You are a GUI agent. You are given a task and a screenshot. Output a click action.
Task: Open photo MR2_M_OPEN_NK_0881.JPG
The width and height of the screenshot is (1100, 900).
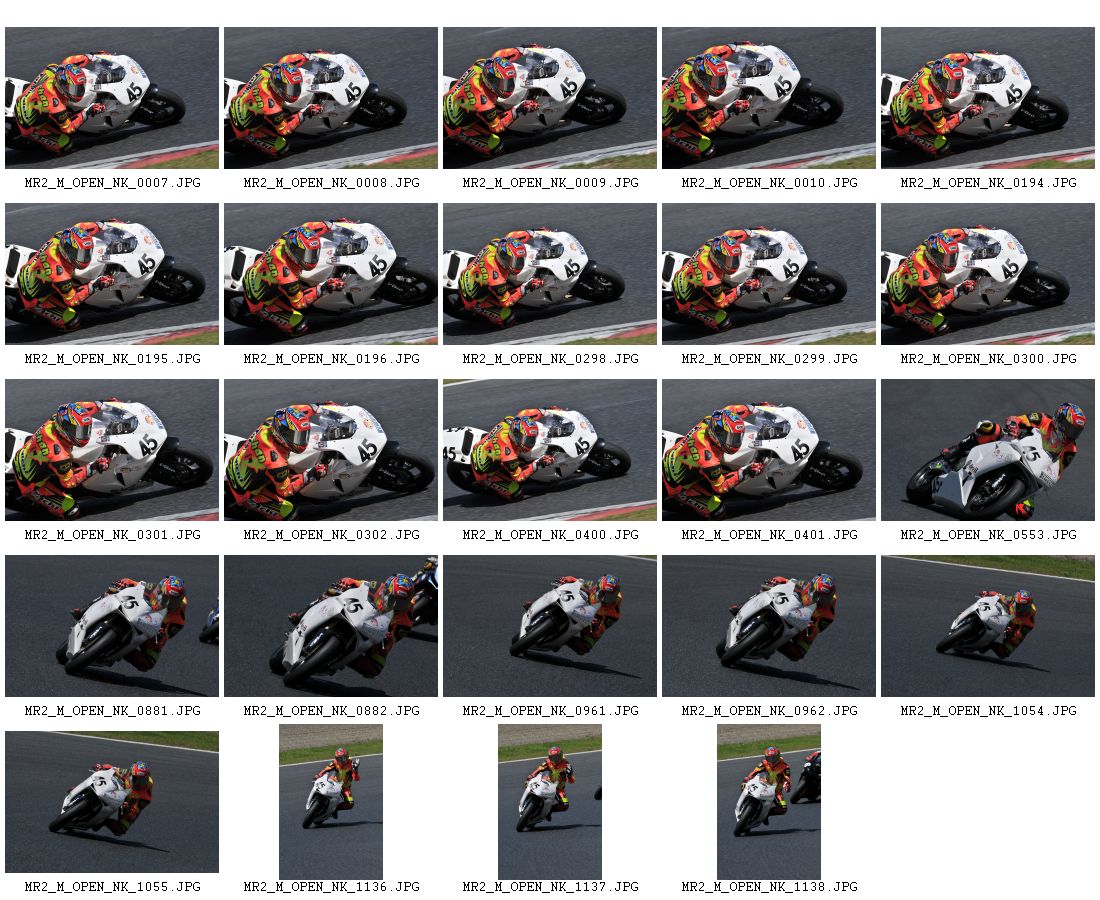112,626
